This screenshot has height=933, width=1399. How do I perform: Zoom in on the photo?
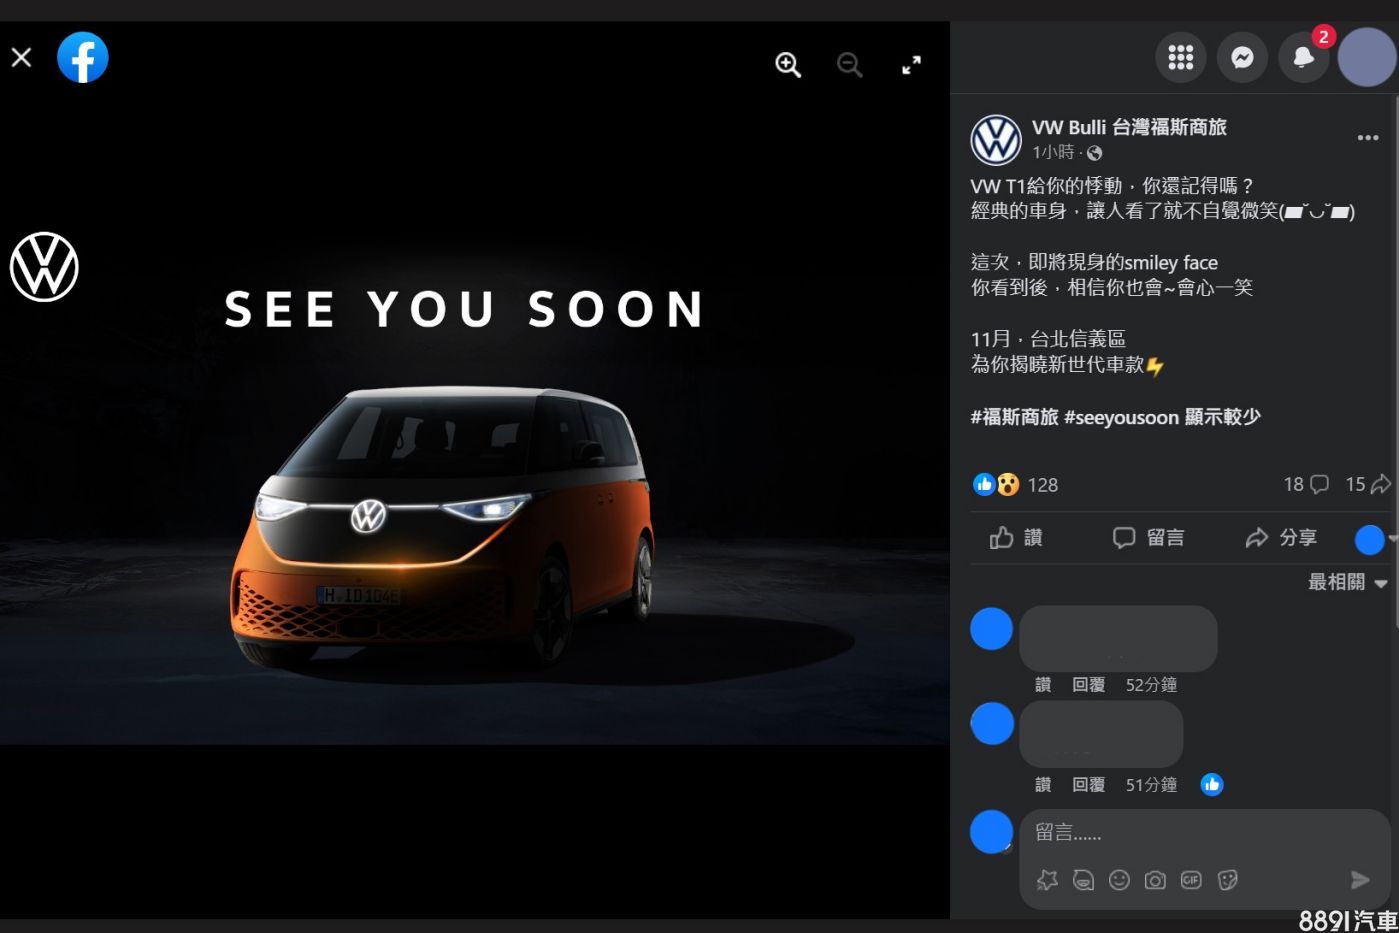click(788, 65)
